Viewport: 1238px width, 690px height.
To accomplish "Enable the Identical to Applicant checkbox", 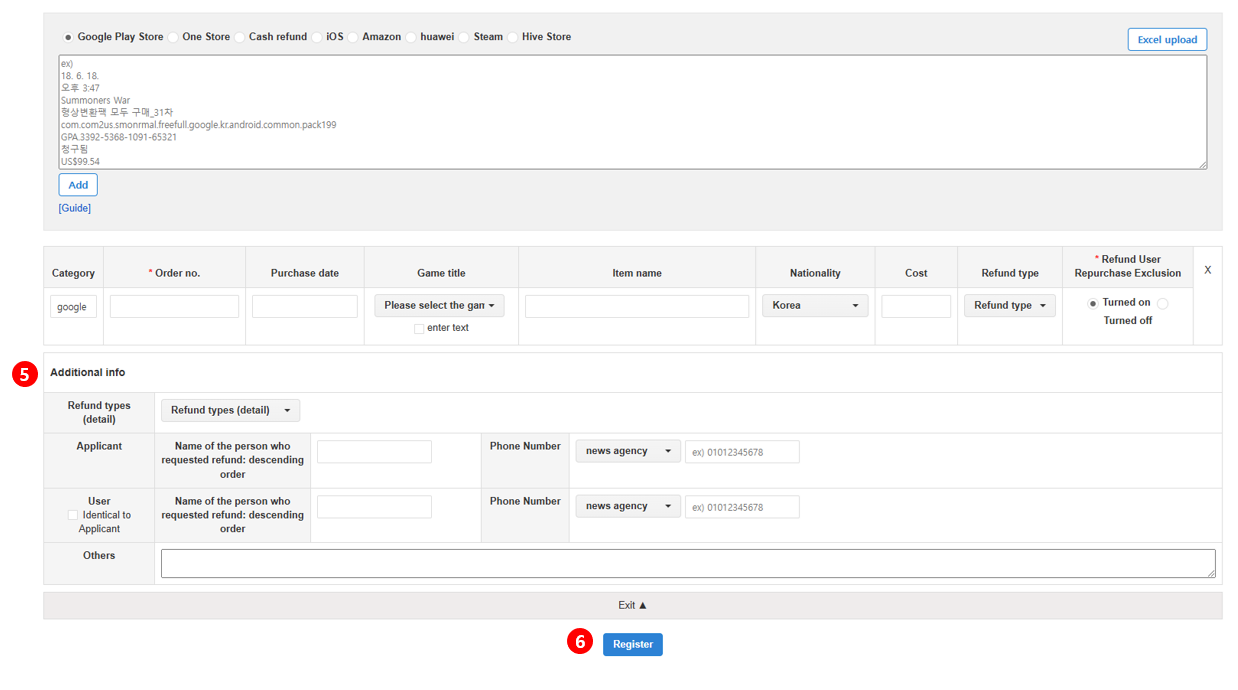I will (x=71, y=515).
